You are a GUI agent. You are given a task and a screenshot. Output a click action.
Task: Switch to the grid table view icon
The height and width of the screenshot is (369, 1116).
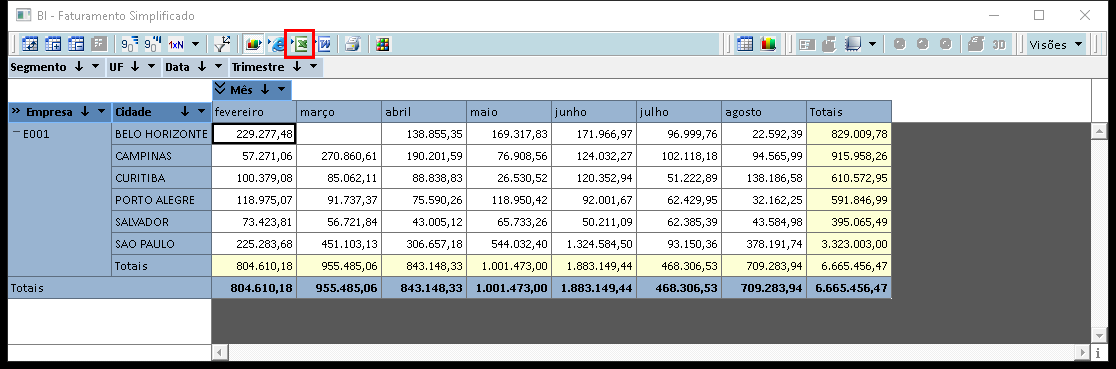(x=745, y=44)
